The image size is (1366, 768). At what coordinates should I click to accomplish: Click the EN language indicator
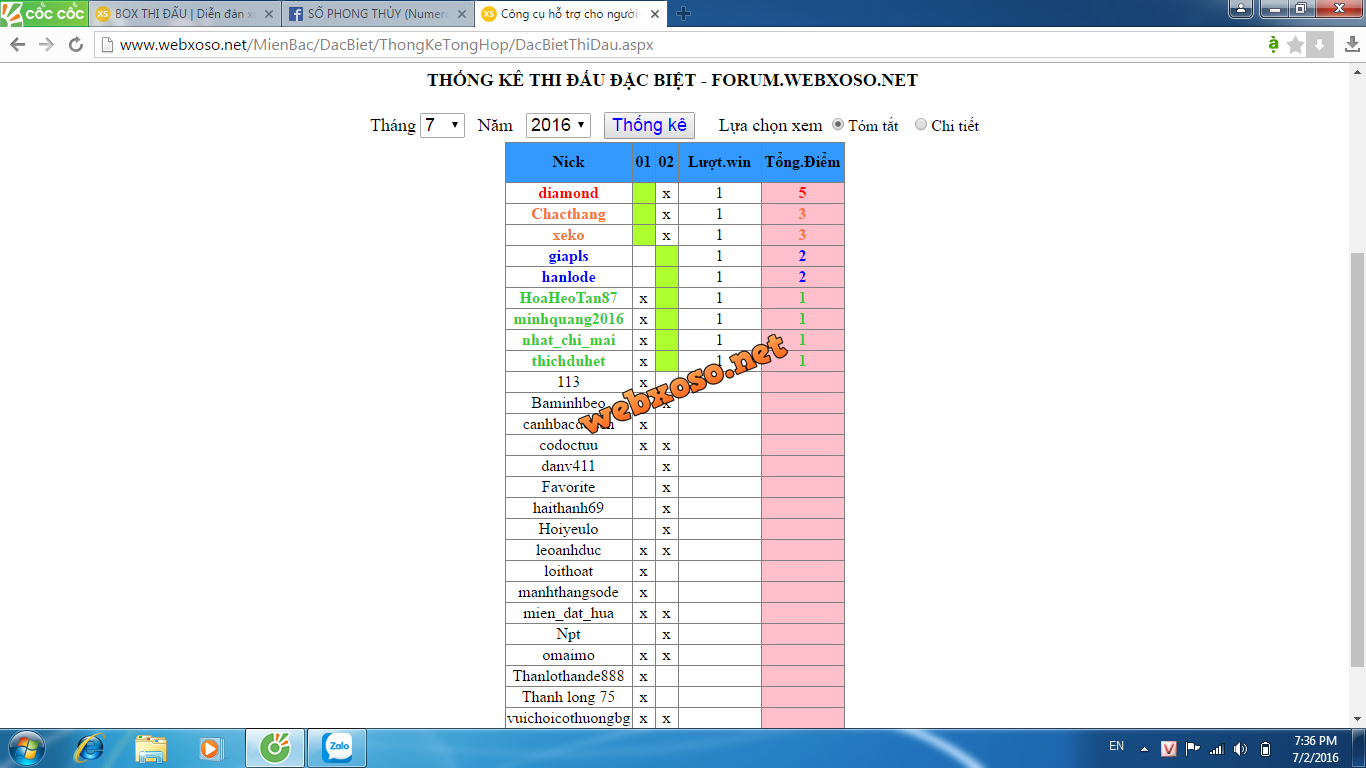[x=1117, y=746]
